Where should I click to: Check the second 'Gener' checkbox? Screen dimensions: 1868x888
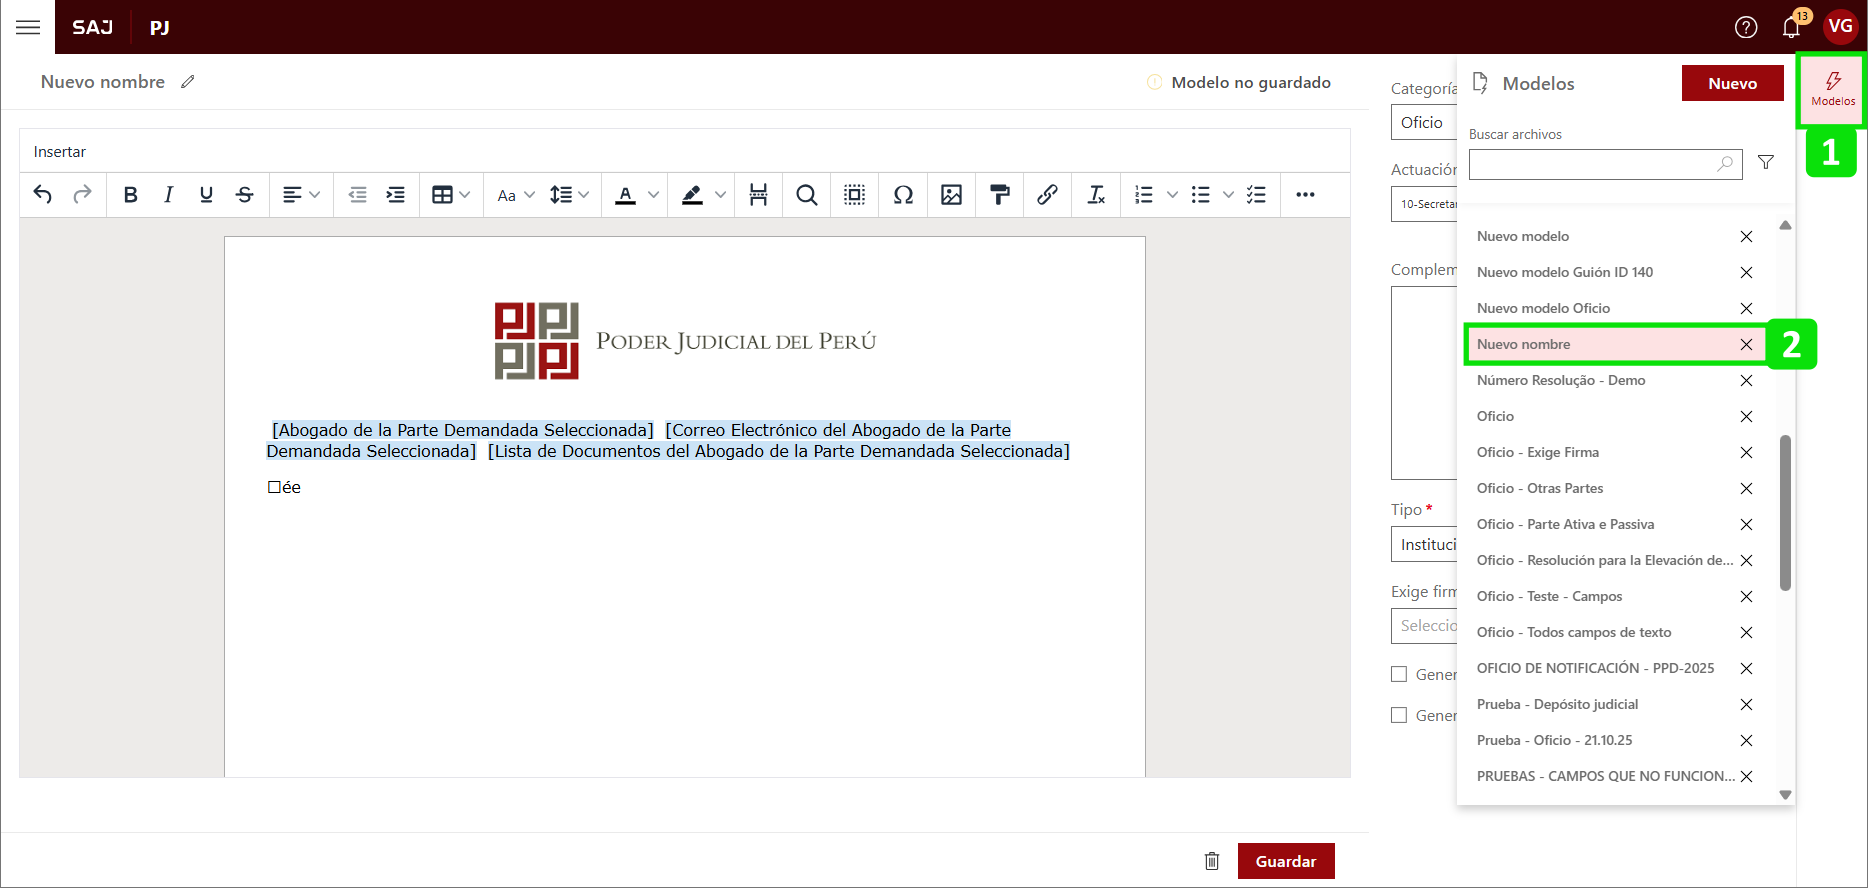pos(1399,715)
